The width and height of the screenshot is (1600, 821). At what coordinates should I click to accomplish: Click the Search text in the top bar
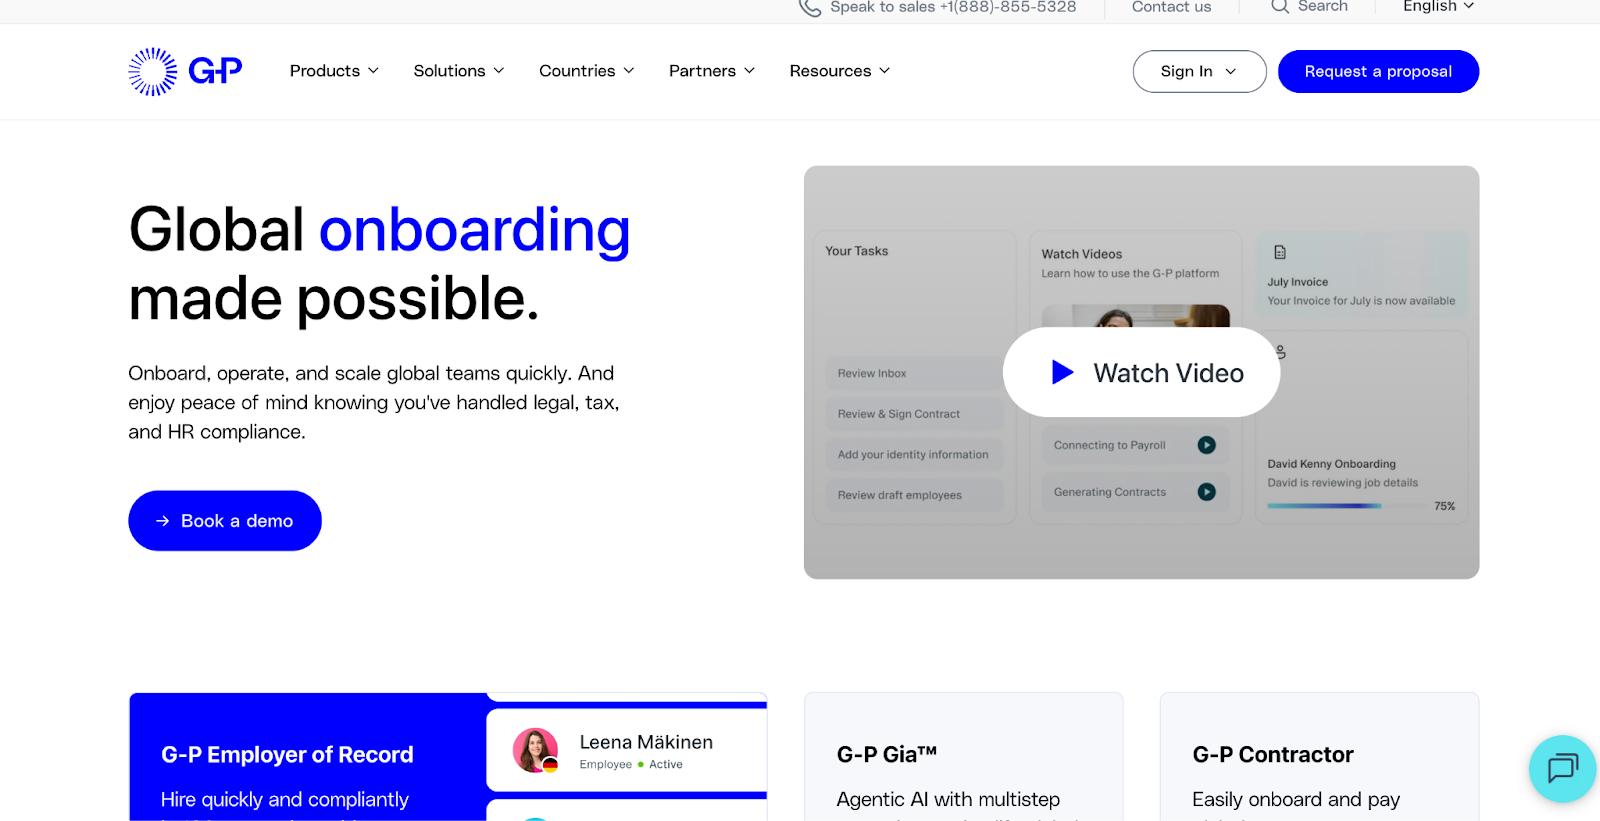[x=1322, y=7]
